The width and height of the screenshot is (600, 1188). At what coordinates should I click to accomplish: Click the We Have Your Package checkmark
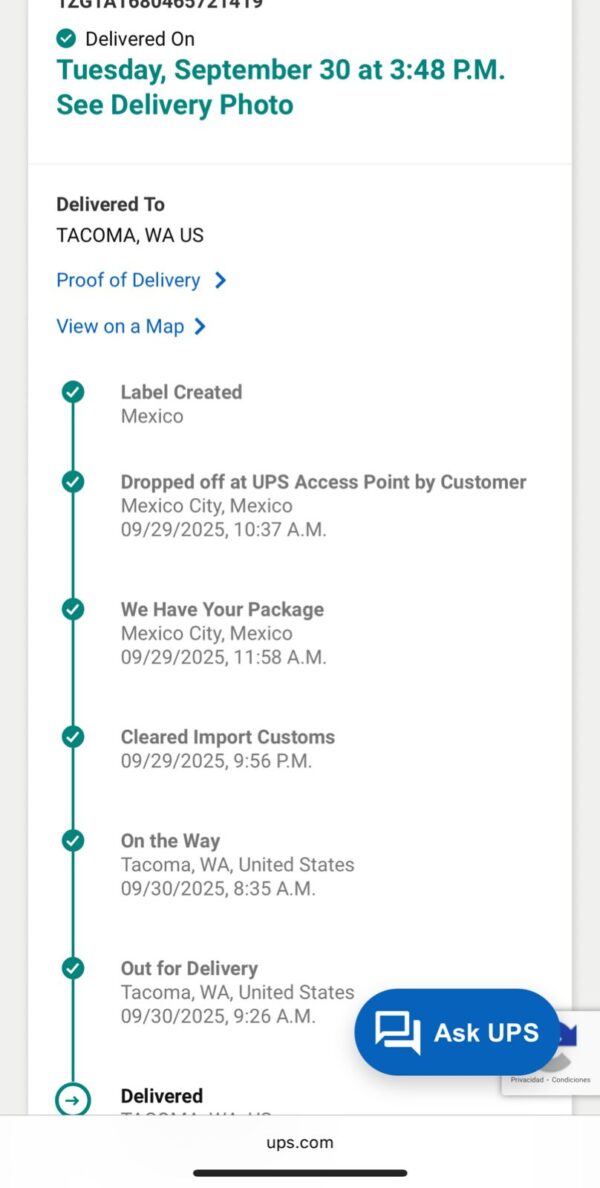coord(73,610)
